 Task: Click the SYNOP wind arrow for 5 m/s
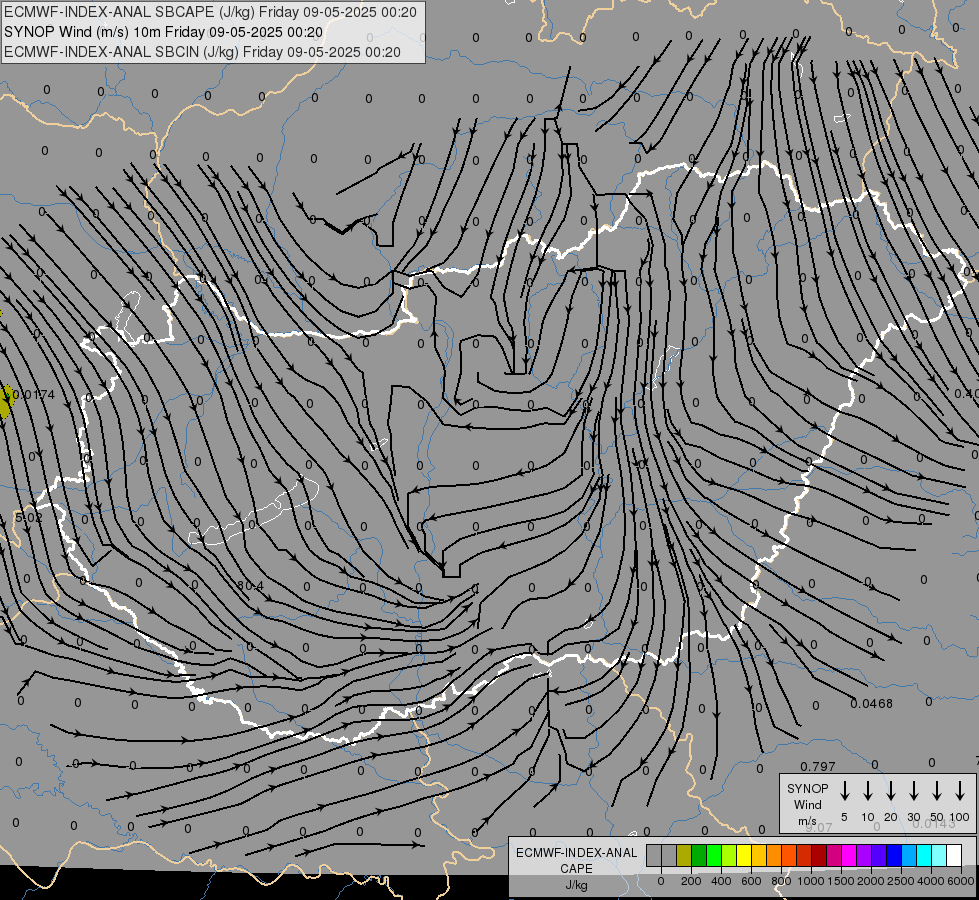(844, 790)
